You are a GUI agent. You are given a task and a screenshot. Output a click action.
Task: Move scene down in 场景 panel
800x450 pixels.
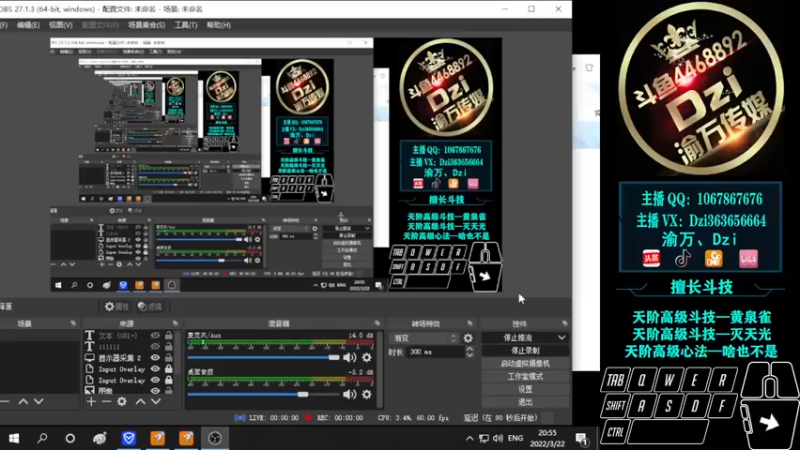coord(39,402)
